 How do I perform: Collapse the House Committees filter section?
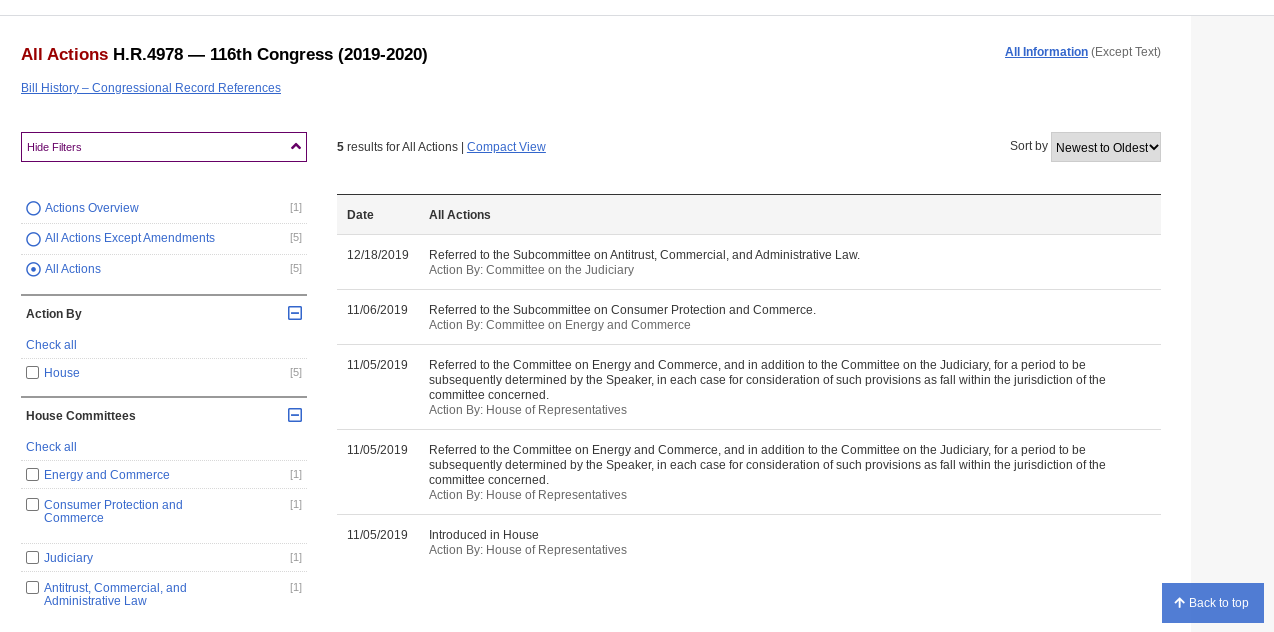tap(295, 415)
